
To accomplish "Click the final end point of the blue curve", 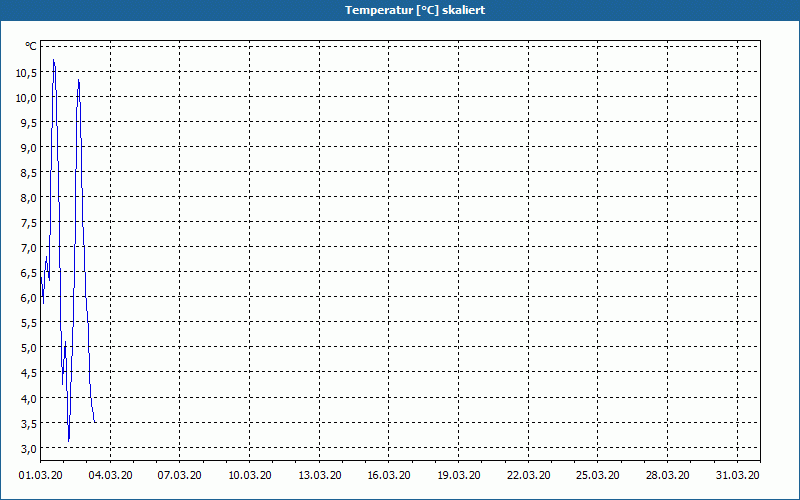I will tap(95, 422).
